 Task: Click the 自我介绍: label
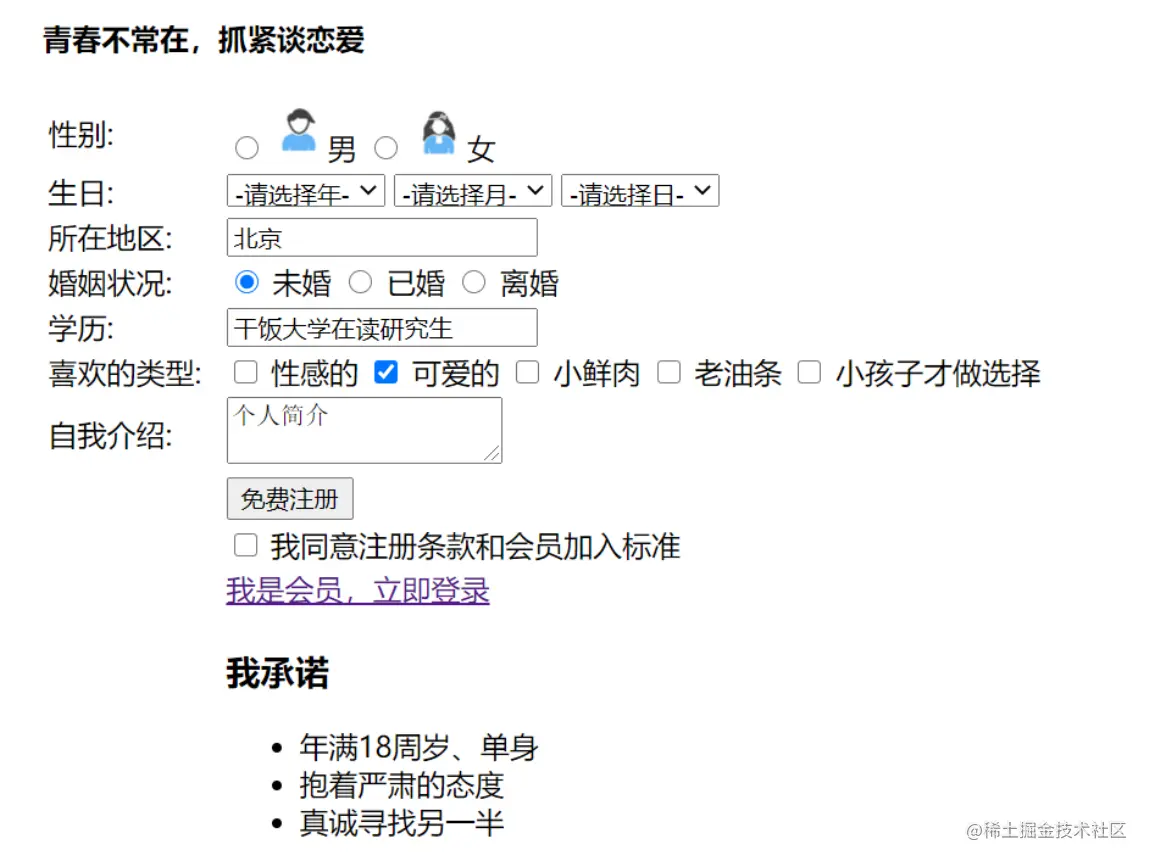pyautogui.click(x=111, y=436)
